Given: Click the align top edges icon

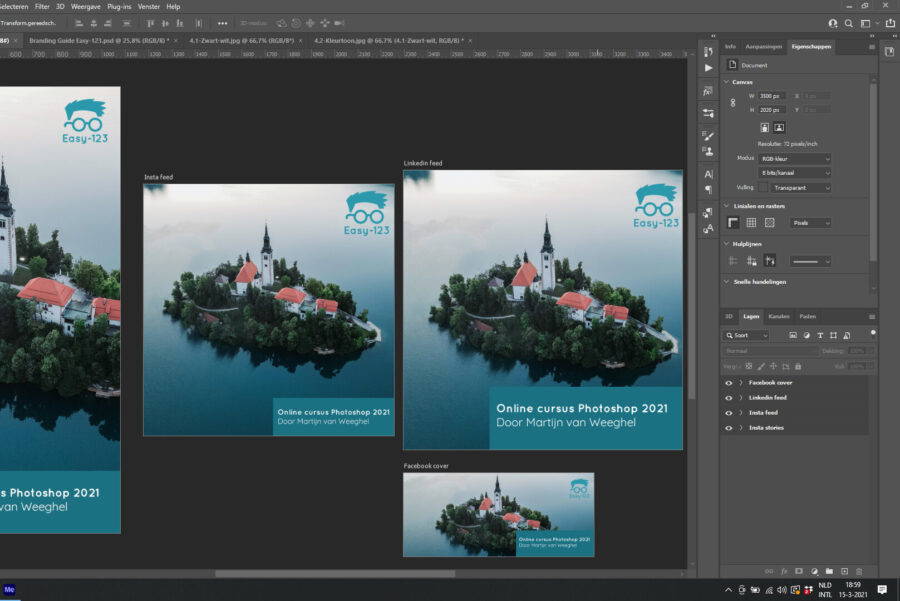Looking at the screenshot, I should pos(150,24).
